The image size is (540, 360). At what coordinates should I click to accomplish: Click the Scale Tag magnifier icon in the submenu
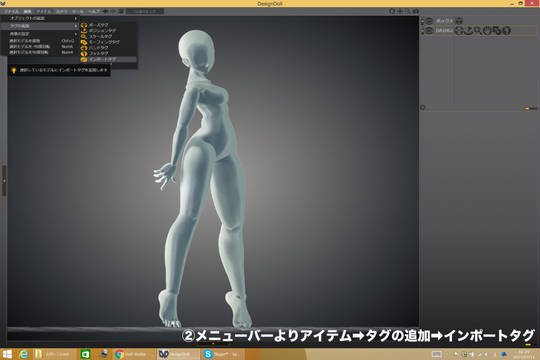[84, 36]
